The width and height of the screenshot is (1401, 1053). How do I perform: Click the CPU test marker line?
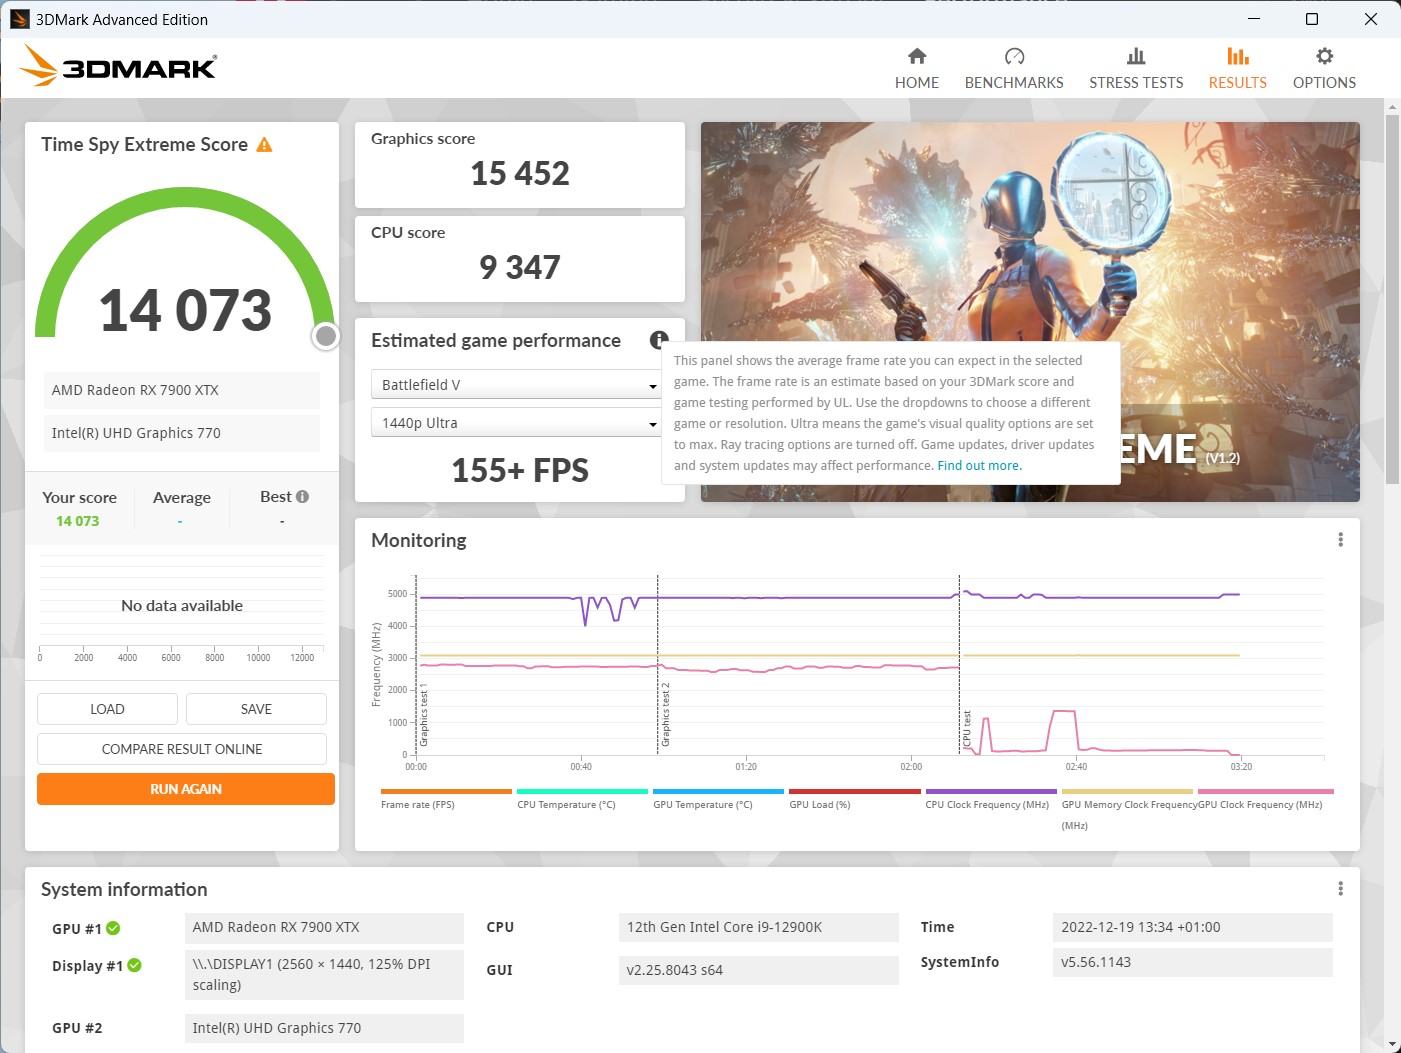click(959, 665)
